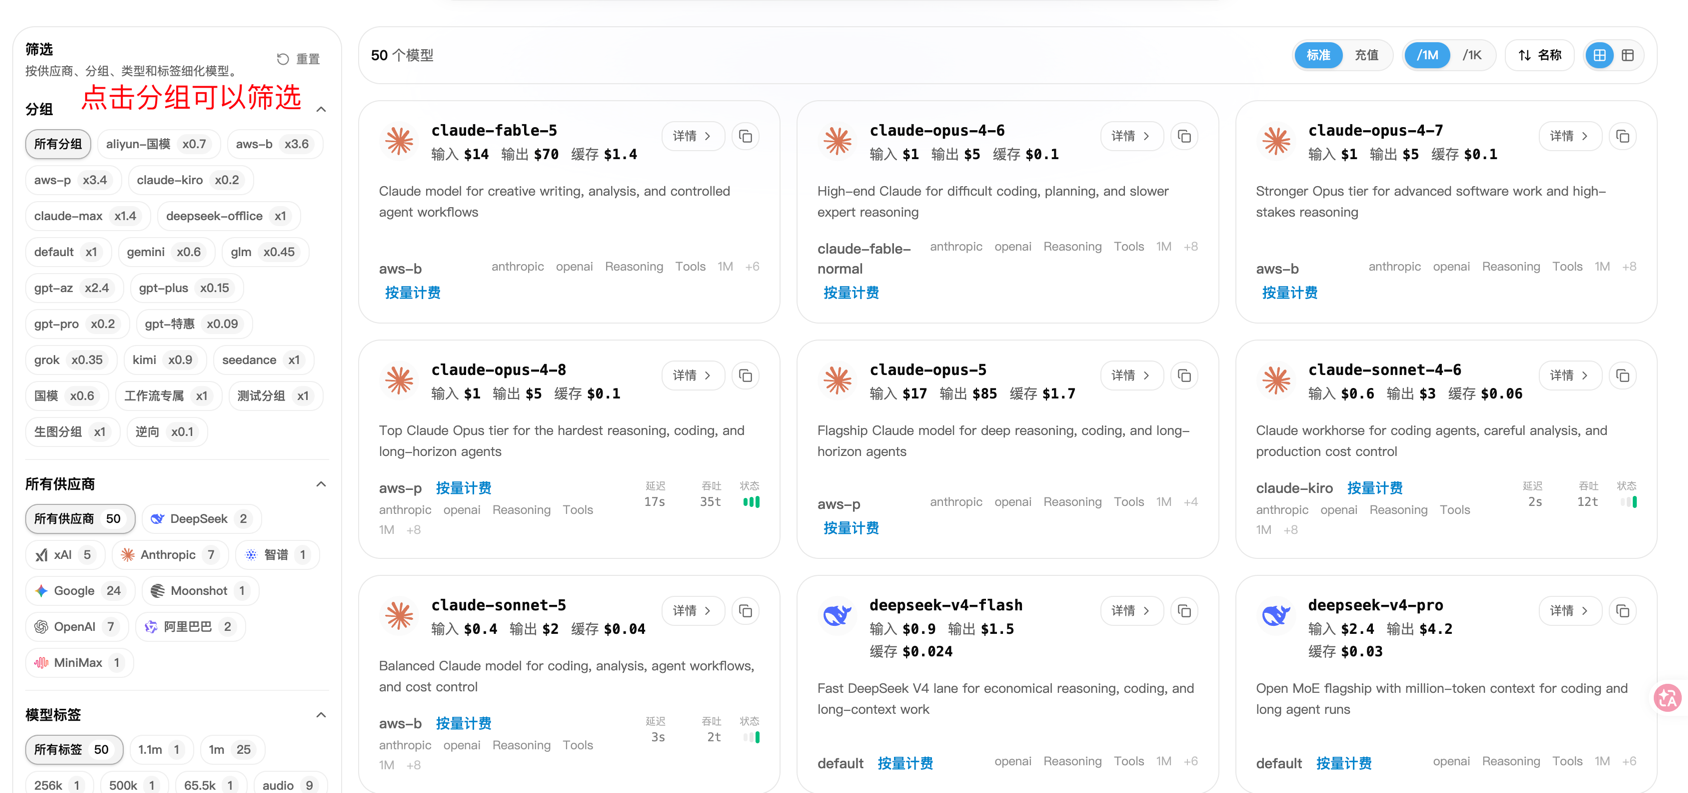This screenshot has width=1688, height=793.
Task: Open 详情 for claude-sonnet-5
Action: (692, 611)
